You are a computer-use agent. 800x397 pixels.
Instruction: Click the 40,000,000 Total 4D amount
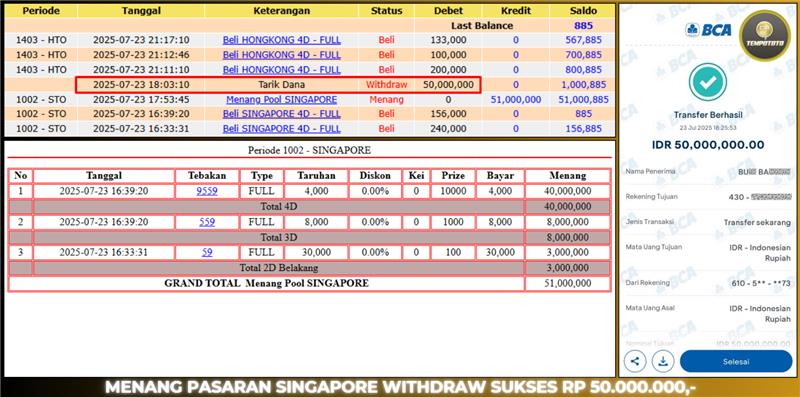point(568,207)
